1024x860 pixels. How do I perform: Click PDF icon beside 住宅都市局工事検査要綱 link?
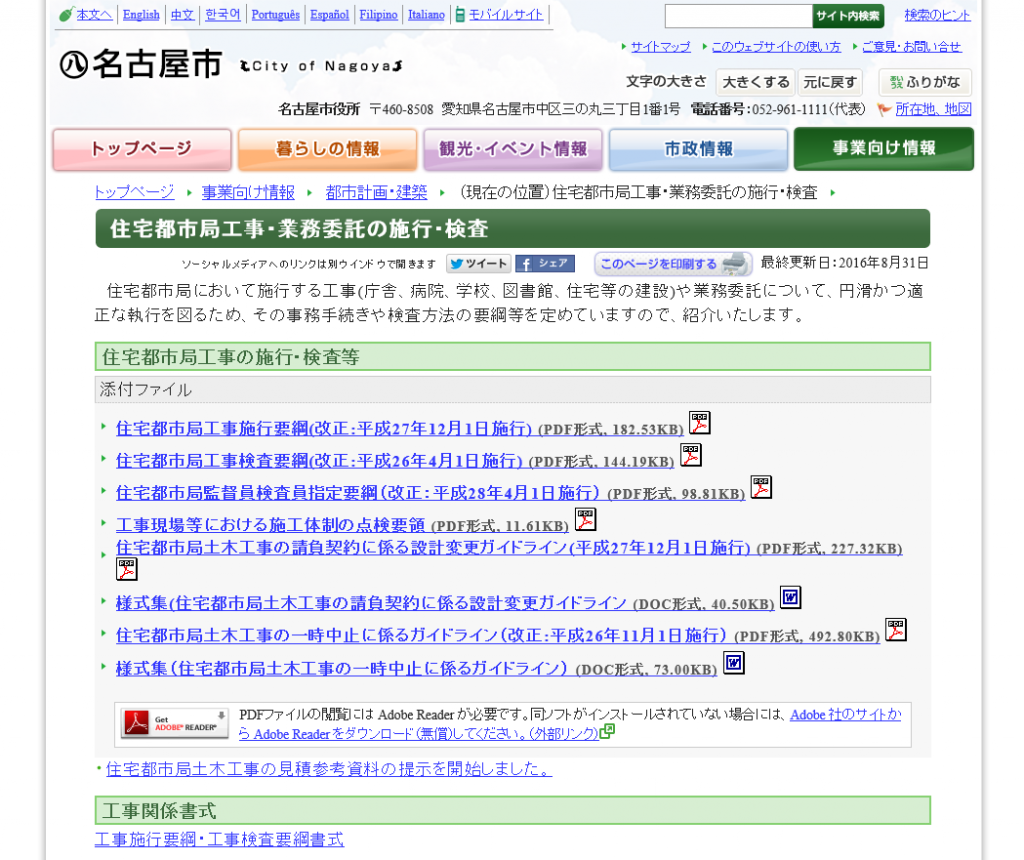690,456
